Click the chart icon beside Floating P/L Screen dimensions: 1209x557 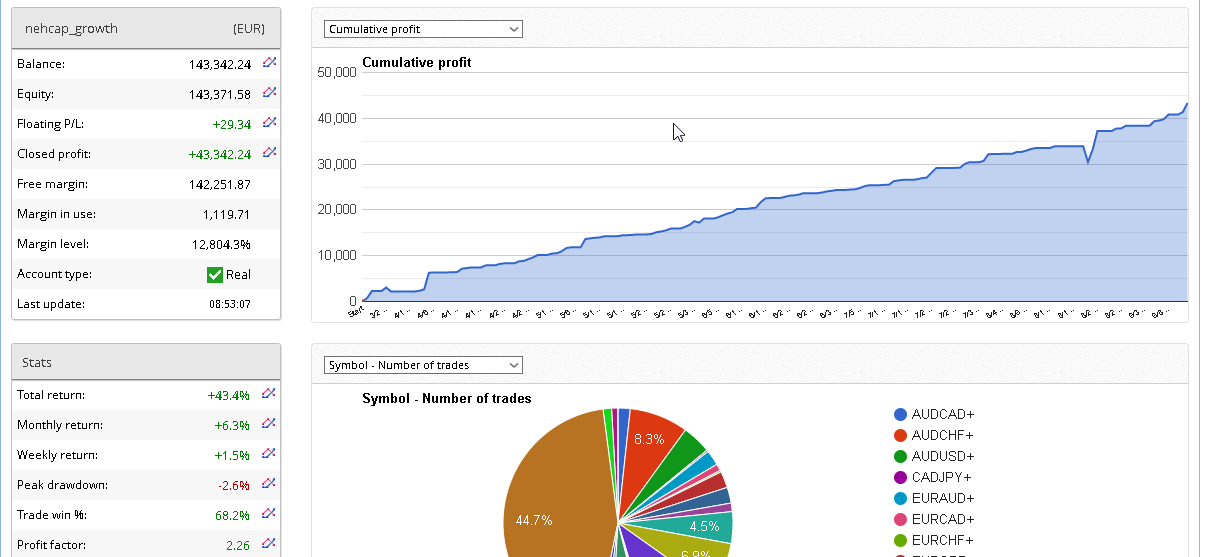point(269,123)
